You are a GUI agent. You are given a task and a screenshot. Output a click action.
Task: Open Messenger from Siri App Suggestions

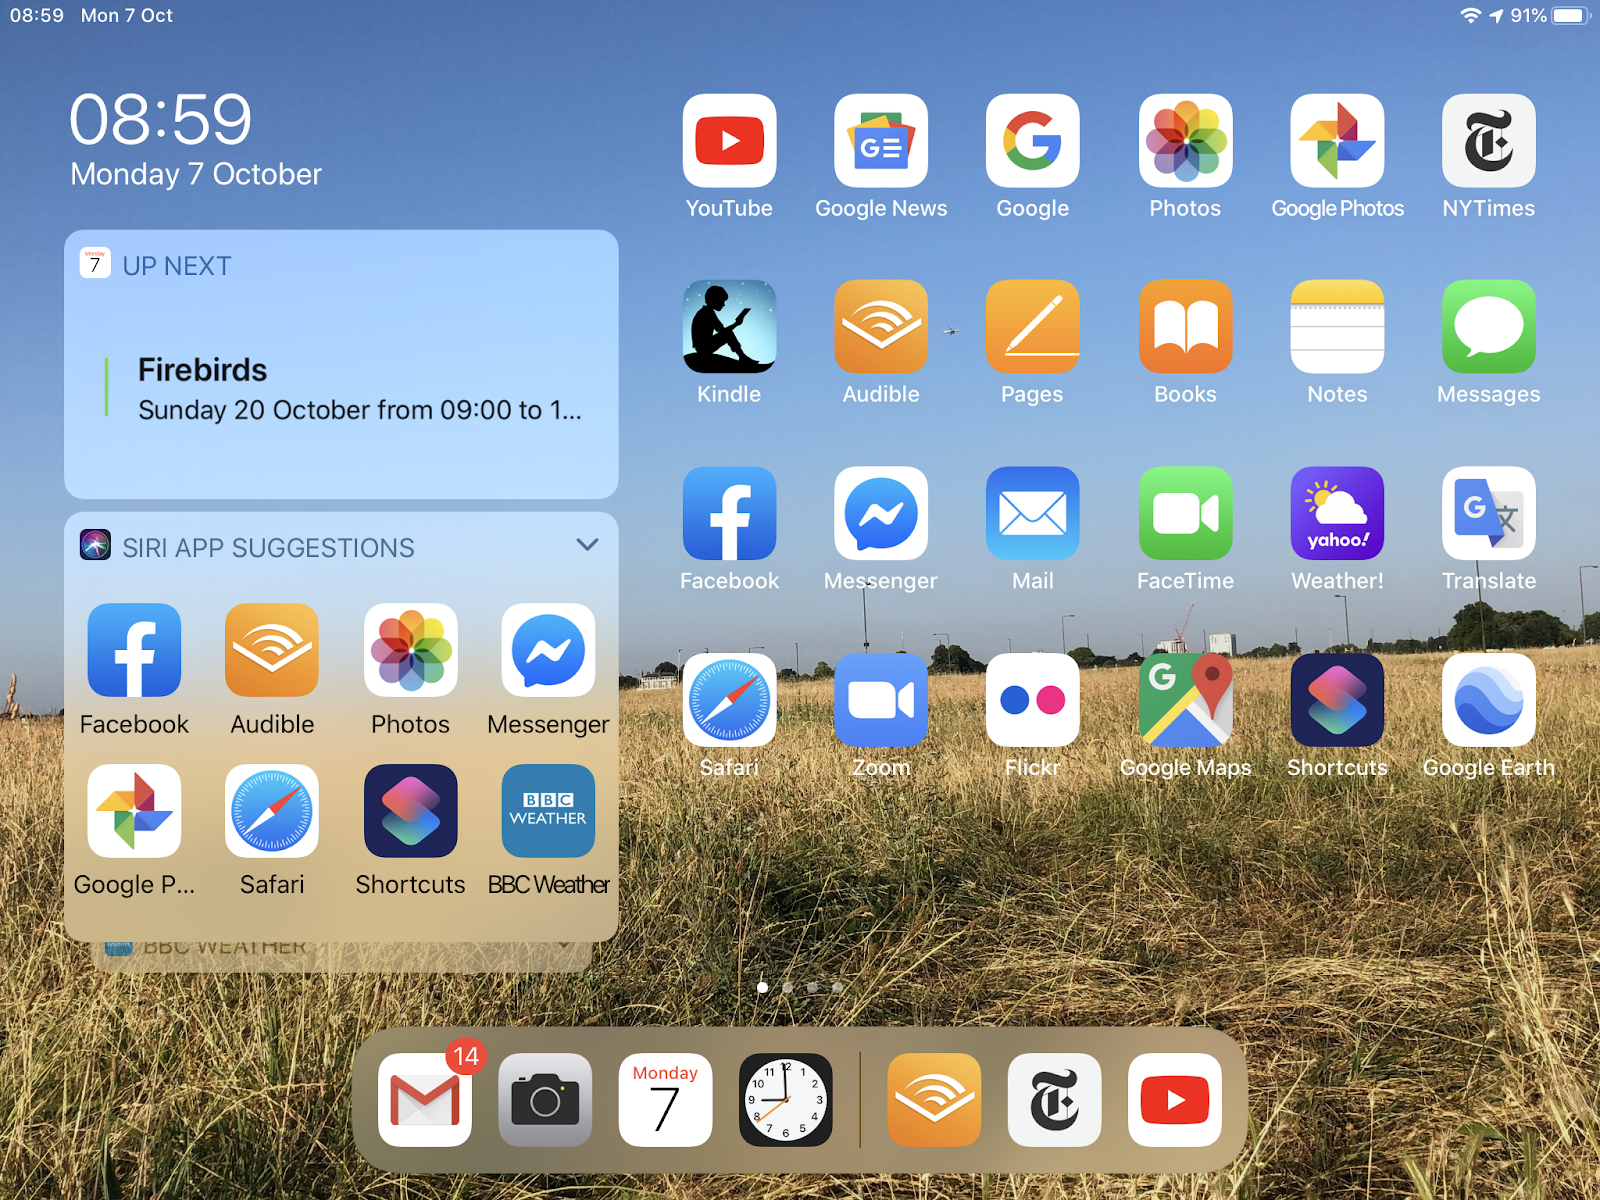548,650
